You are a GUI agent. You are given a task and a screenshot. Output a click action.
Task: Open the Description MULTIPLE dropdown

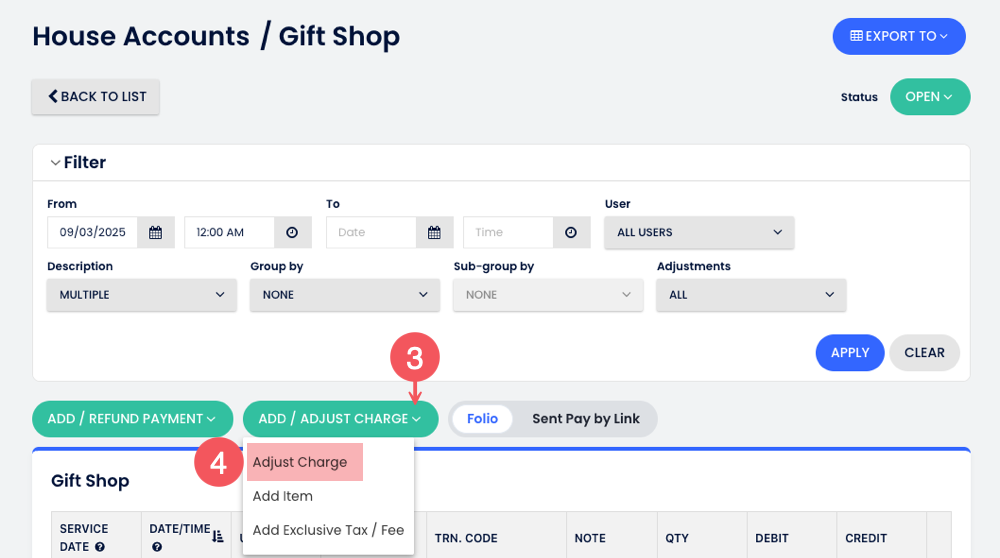point(141,295)
